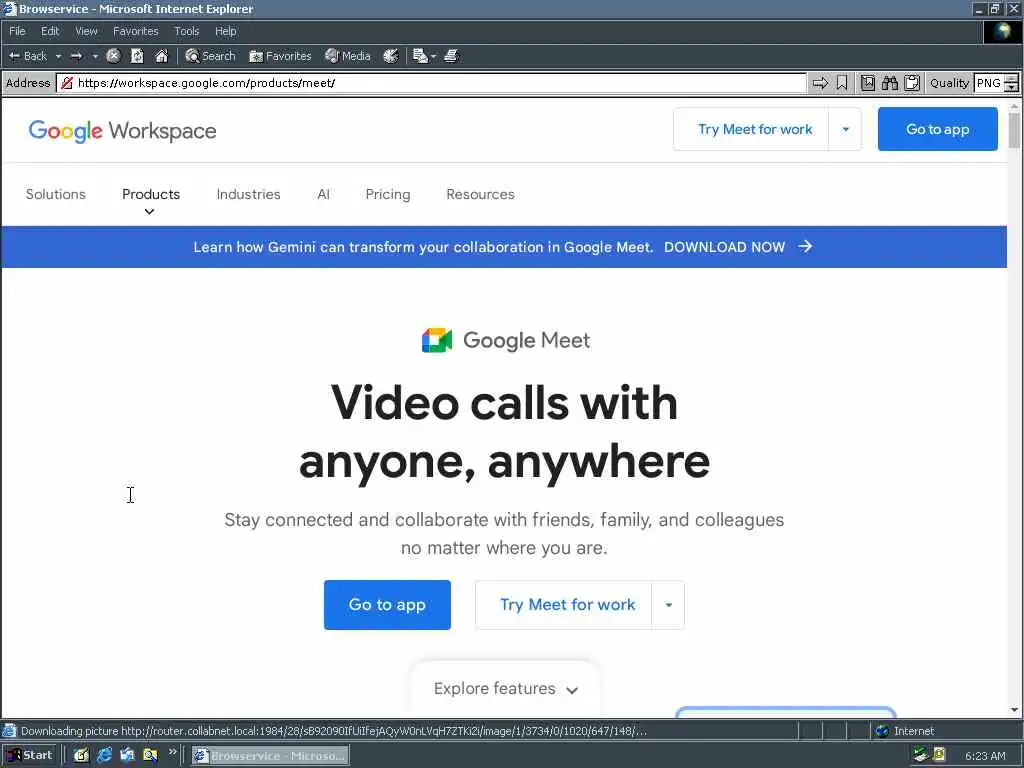The image size is (1024, 768).
Task: Click the binoculars find icon
Action: 889,83
